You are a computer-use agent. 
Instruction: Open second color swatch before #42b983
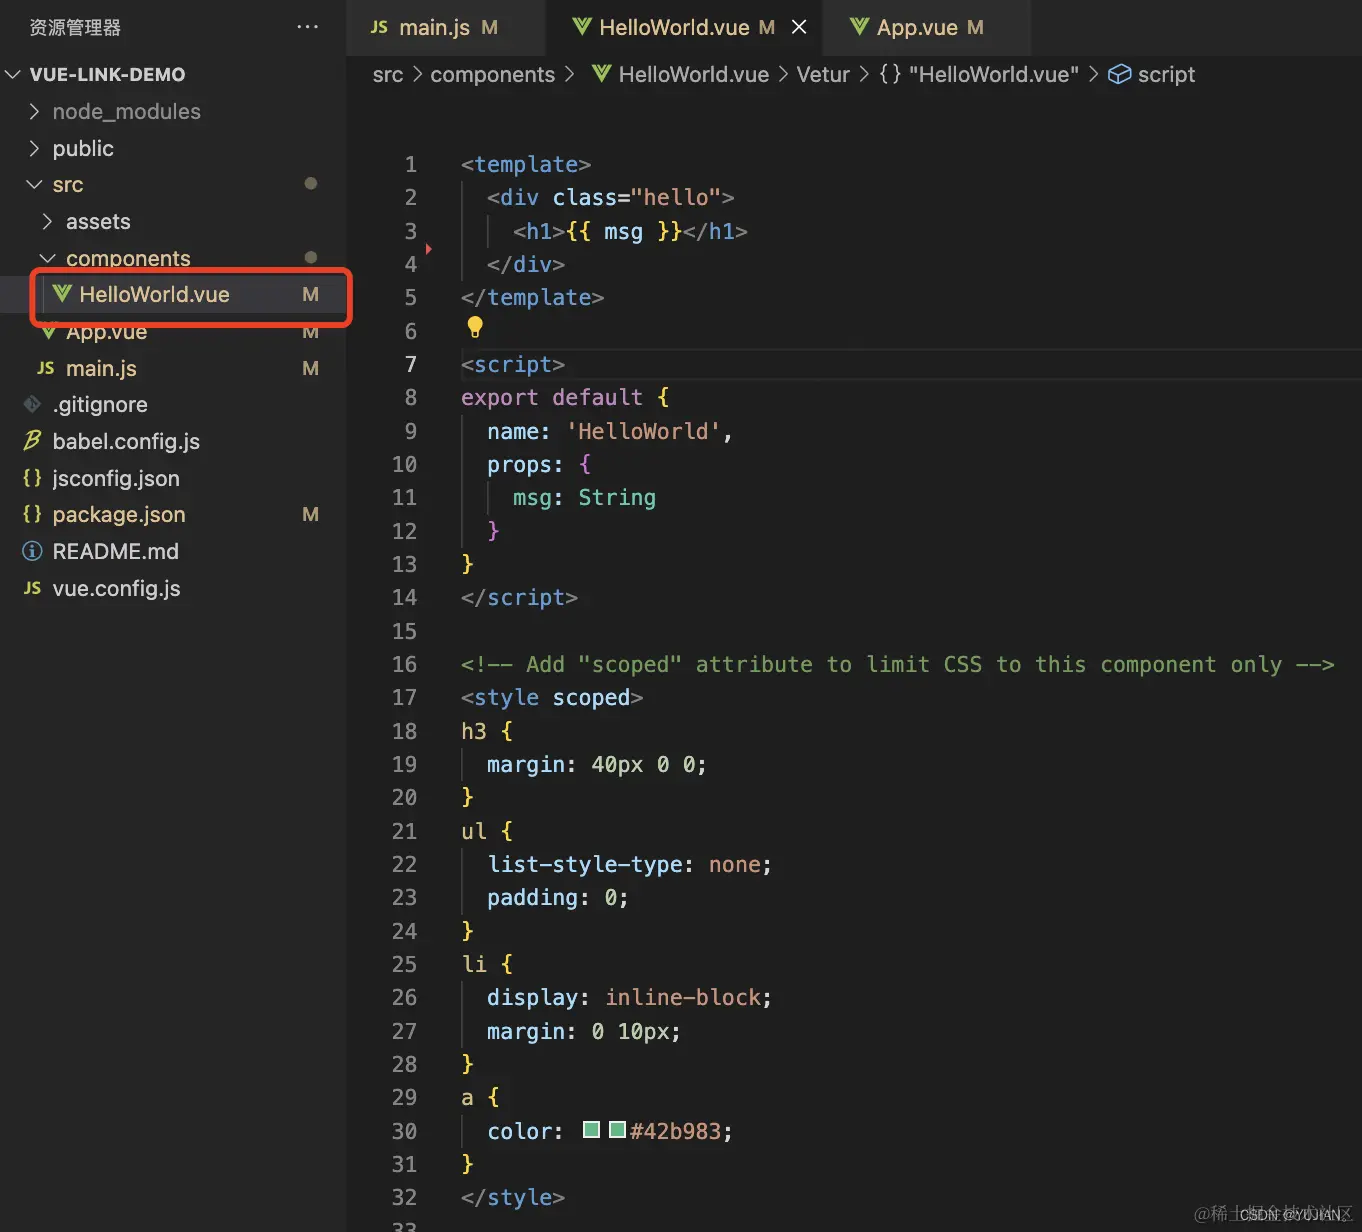click(617, 1130)
